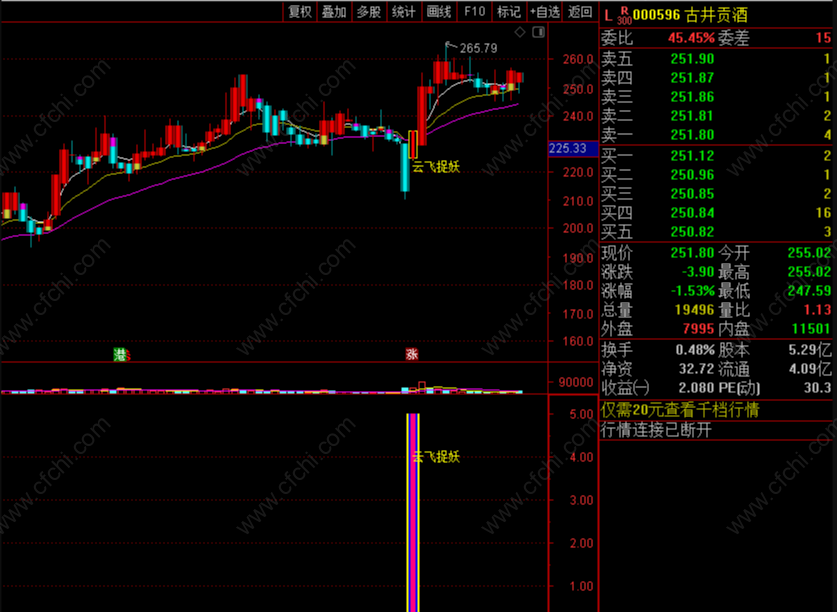
Task: Click PE(动) value 30.3
Action: coord(817,388)
